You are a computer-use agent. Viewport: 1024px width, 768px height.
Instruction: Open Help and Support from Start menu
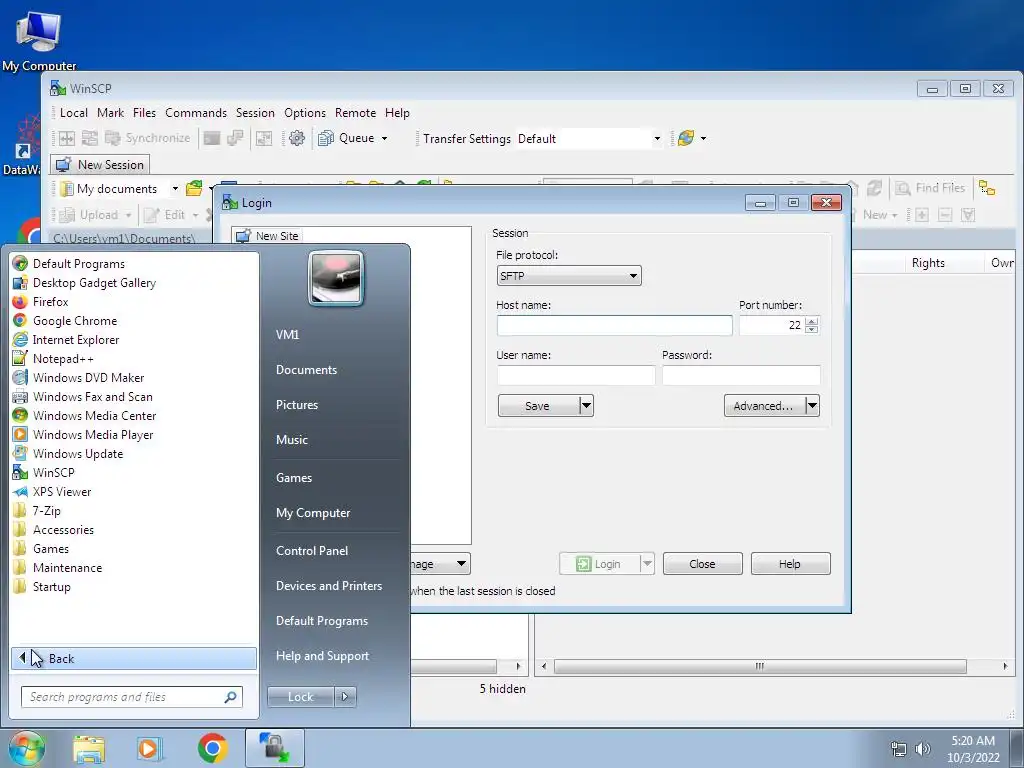pos(323,656)
